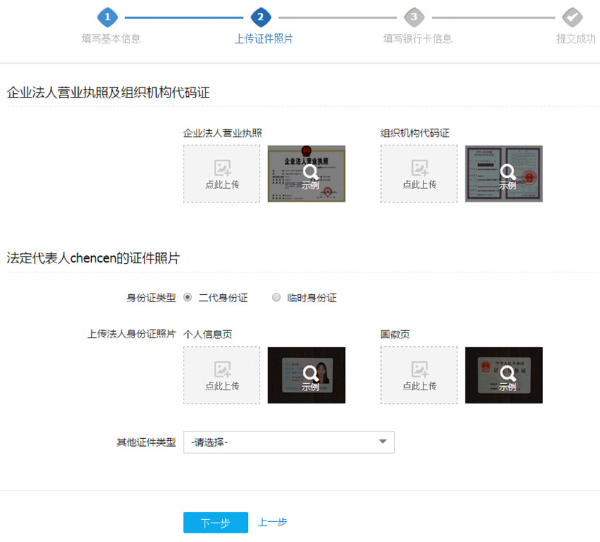Viewport: 600px width, 542px height.
Task: Go to step 1 填写基本信息
Action: tap(109, 17)
